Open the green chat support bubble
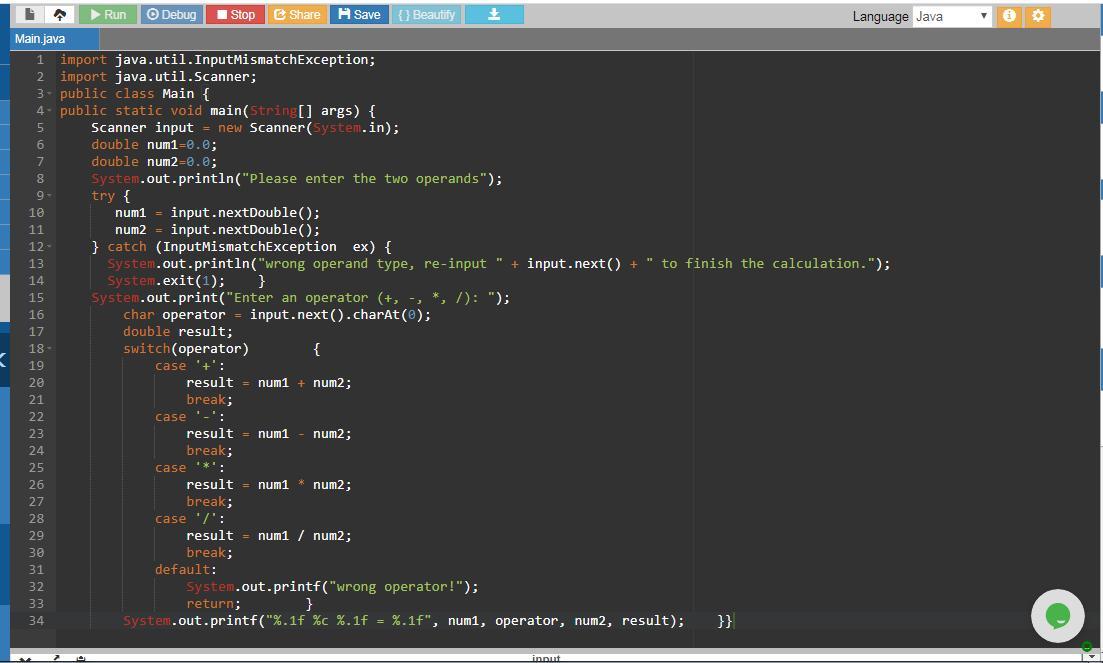The image size is (1103, 663). (1057, 616)
